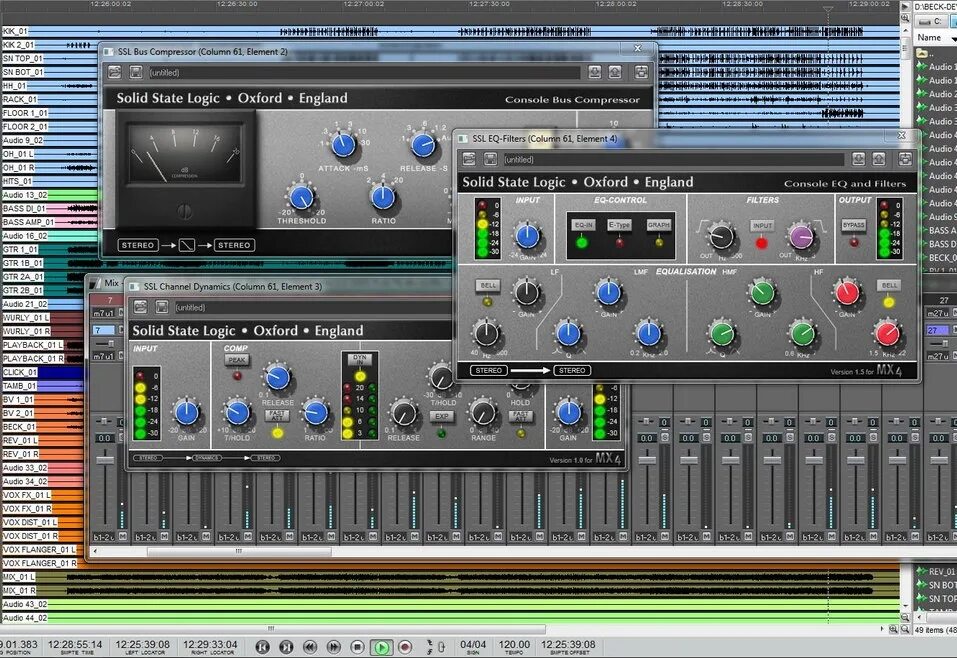Click the rightmost toolbar icon in SSL EQ-Filters

coord(905,159)
